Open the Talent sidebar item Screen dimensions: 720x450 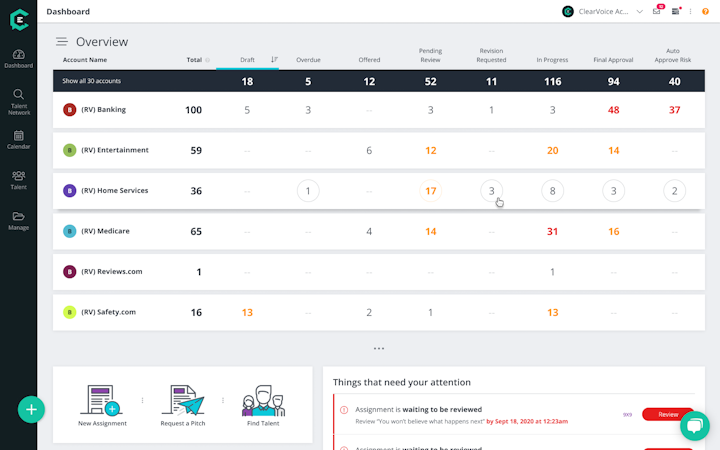(18, 180)
